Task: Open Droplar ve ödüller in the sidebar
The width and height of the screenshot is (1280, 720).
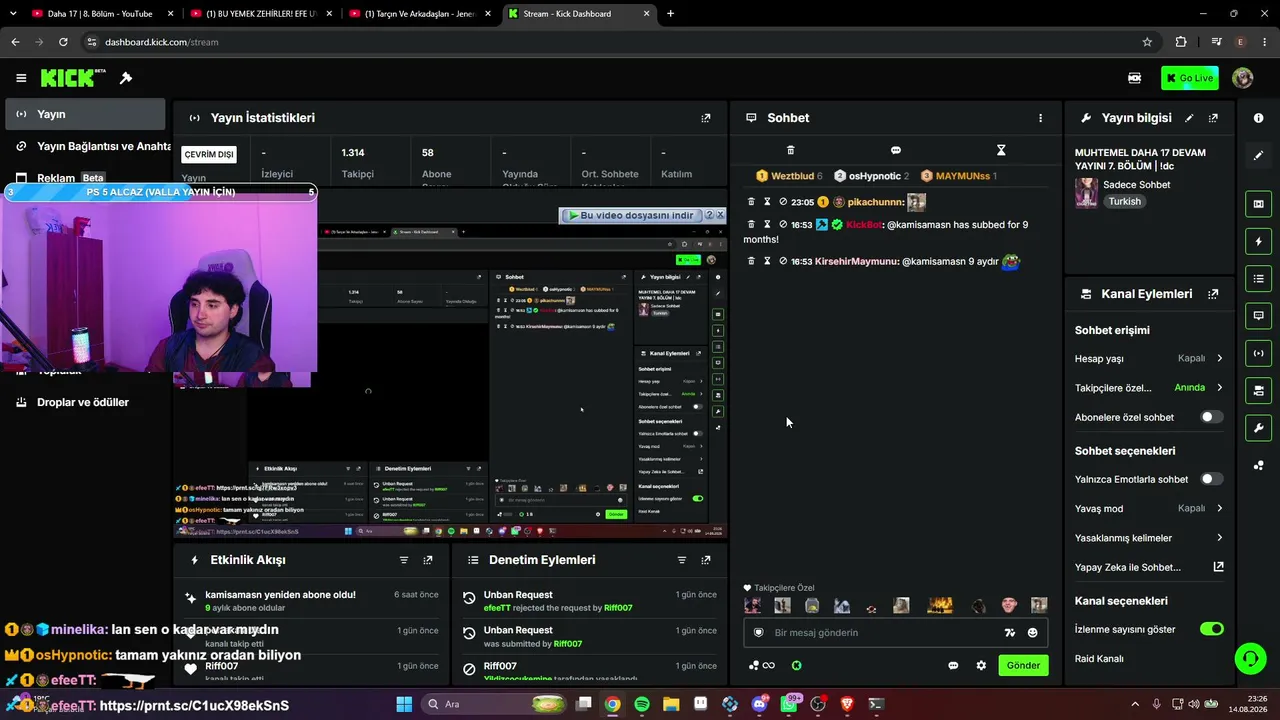Action: pyautogui.click(x=85, y=402)
